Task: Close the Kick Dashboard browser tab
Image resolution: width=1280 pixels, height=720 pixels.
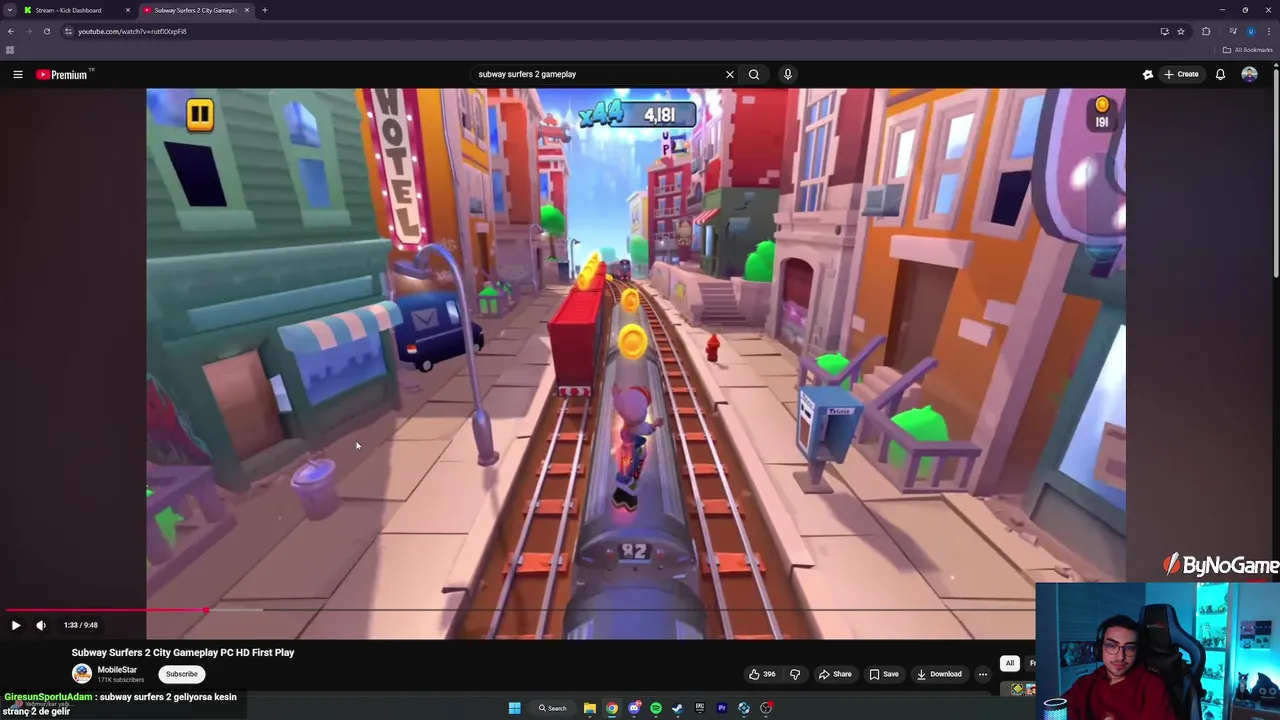Action: click(128, 10)
